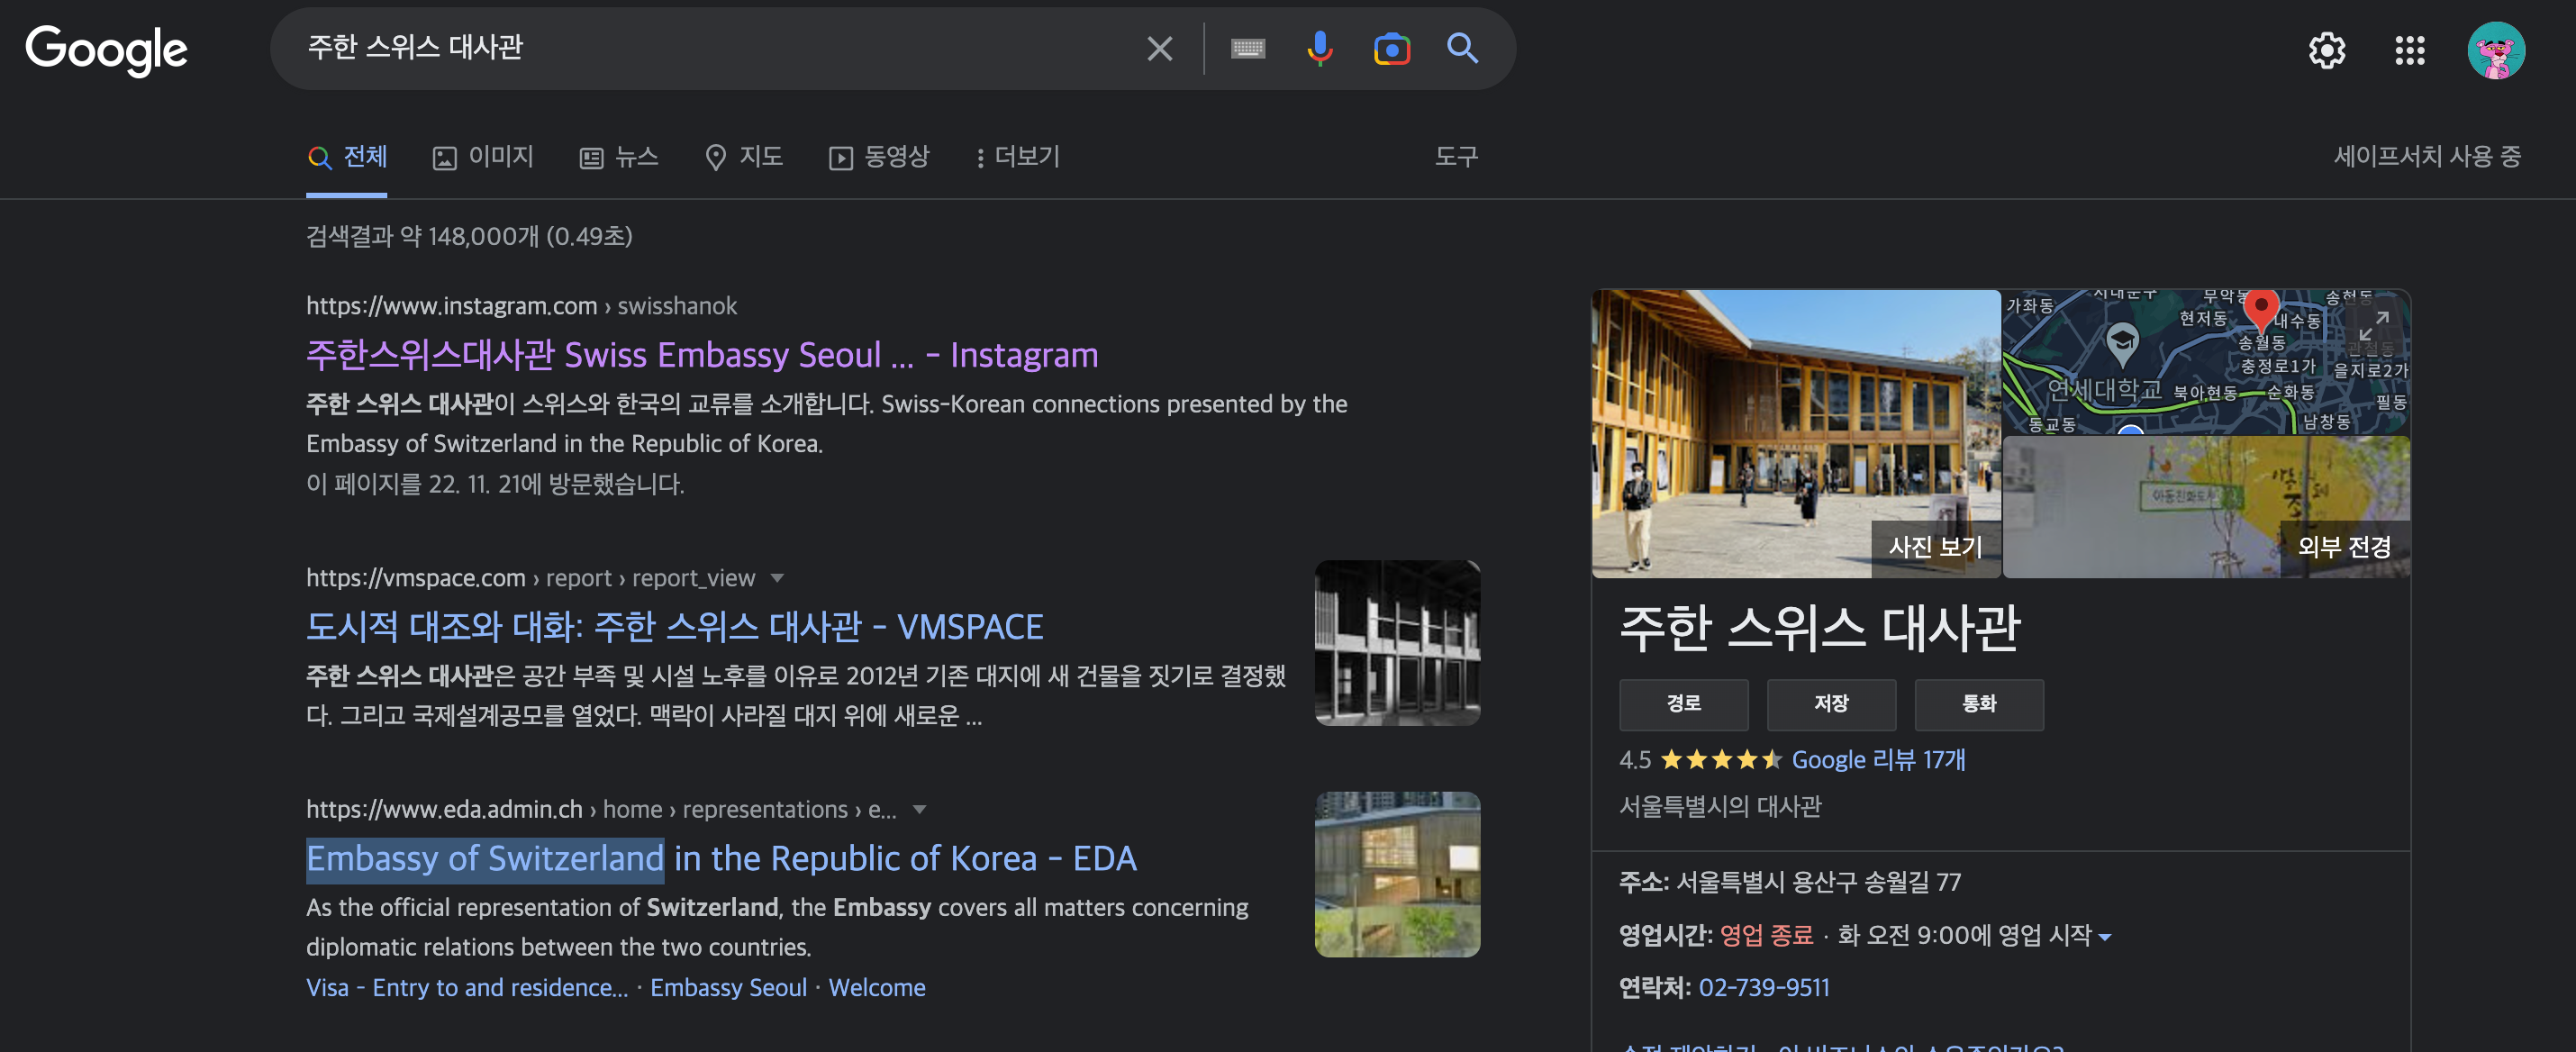Switch to the 뉴스 news tab
Image resolution: width=2576 pixels, height=1052 pixels.
(x=619, y=157)
